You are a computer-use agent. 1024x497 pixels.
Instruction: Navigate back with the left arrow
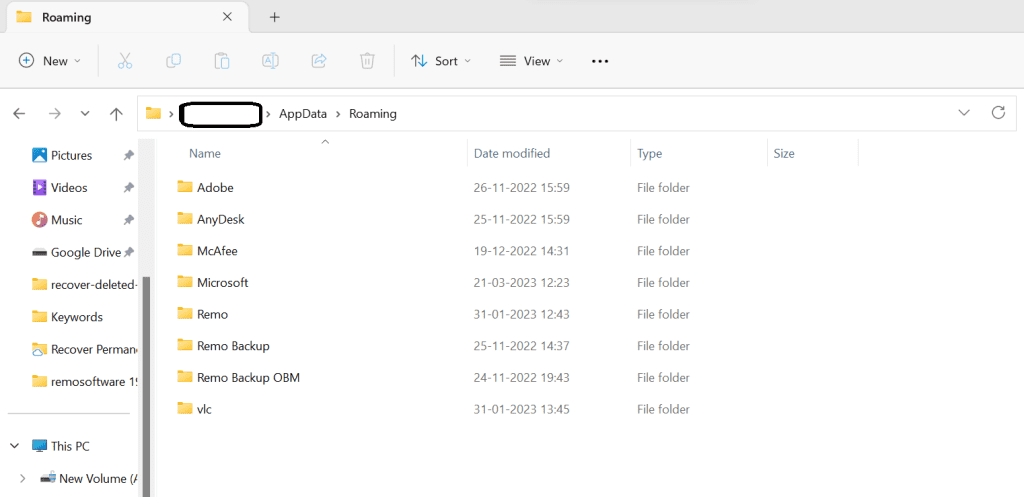point(19,114)
